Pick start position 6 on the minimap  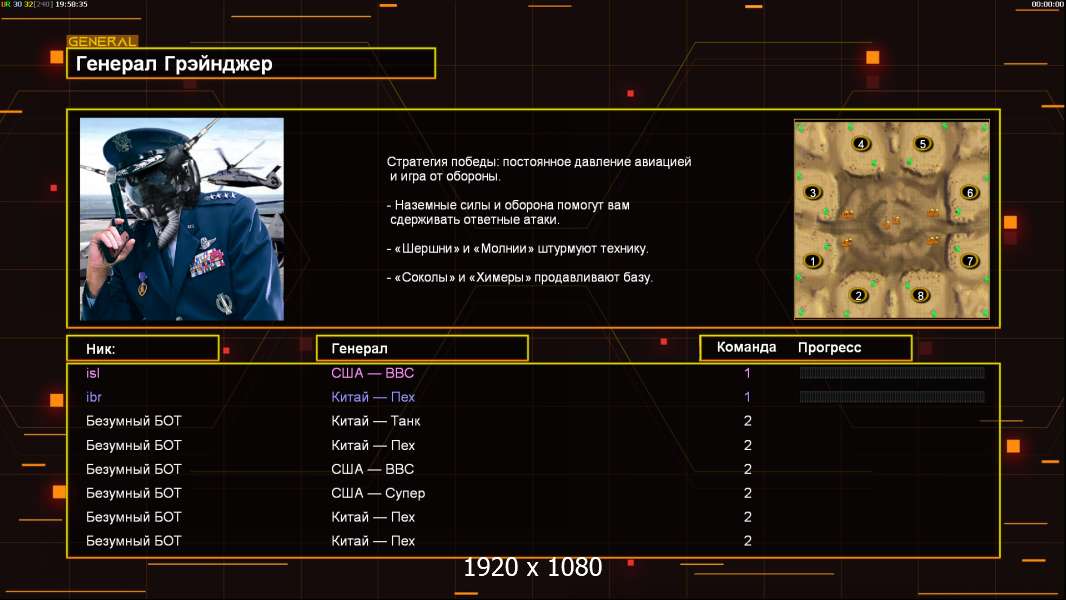[x=970, y=192]
